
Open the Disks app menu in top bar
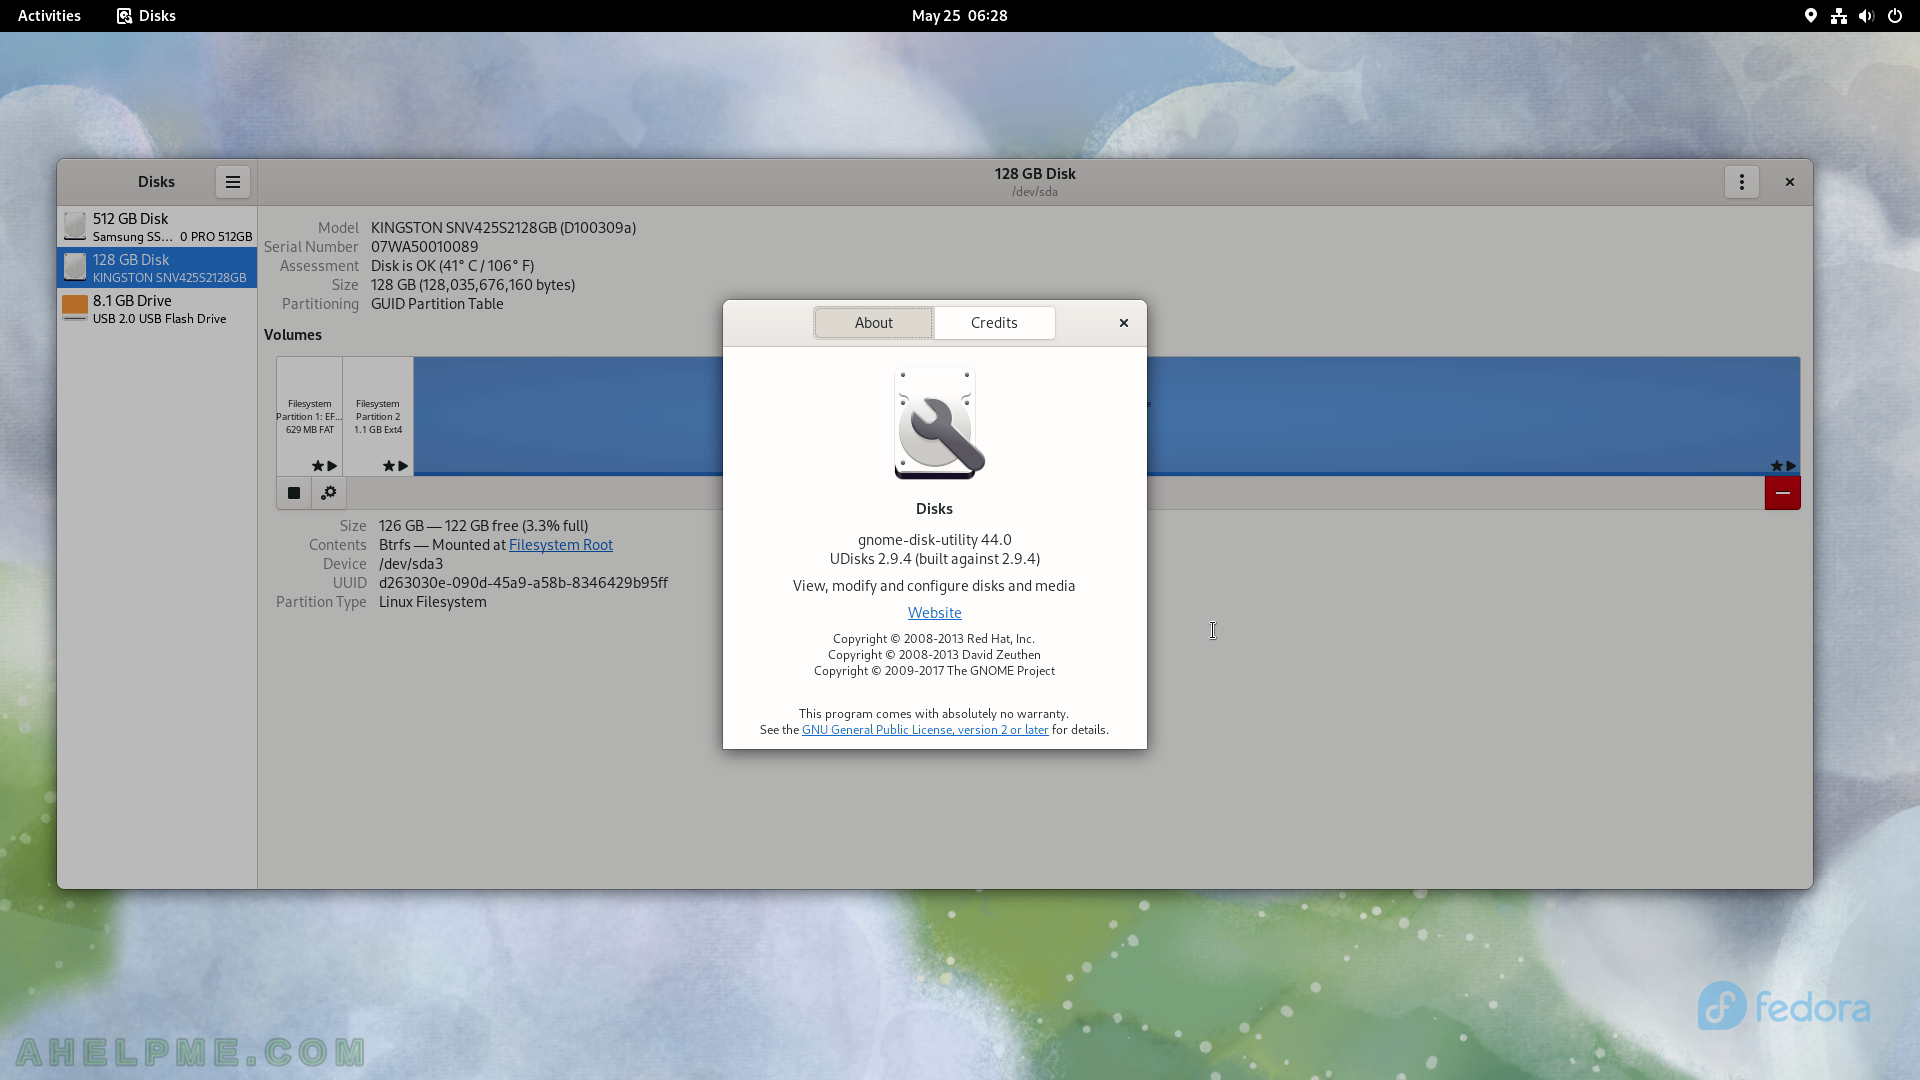coord(146,16)
